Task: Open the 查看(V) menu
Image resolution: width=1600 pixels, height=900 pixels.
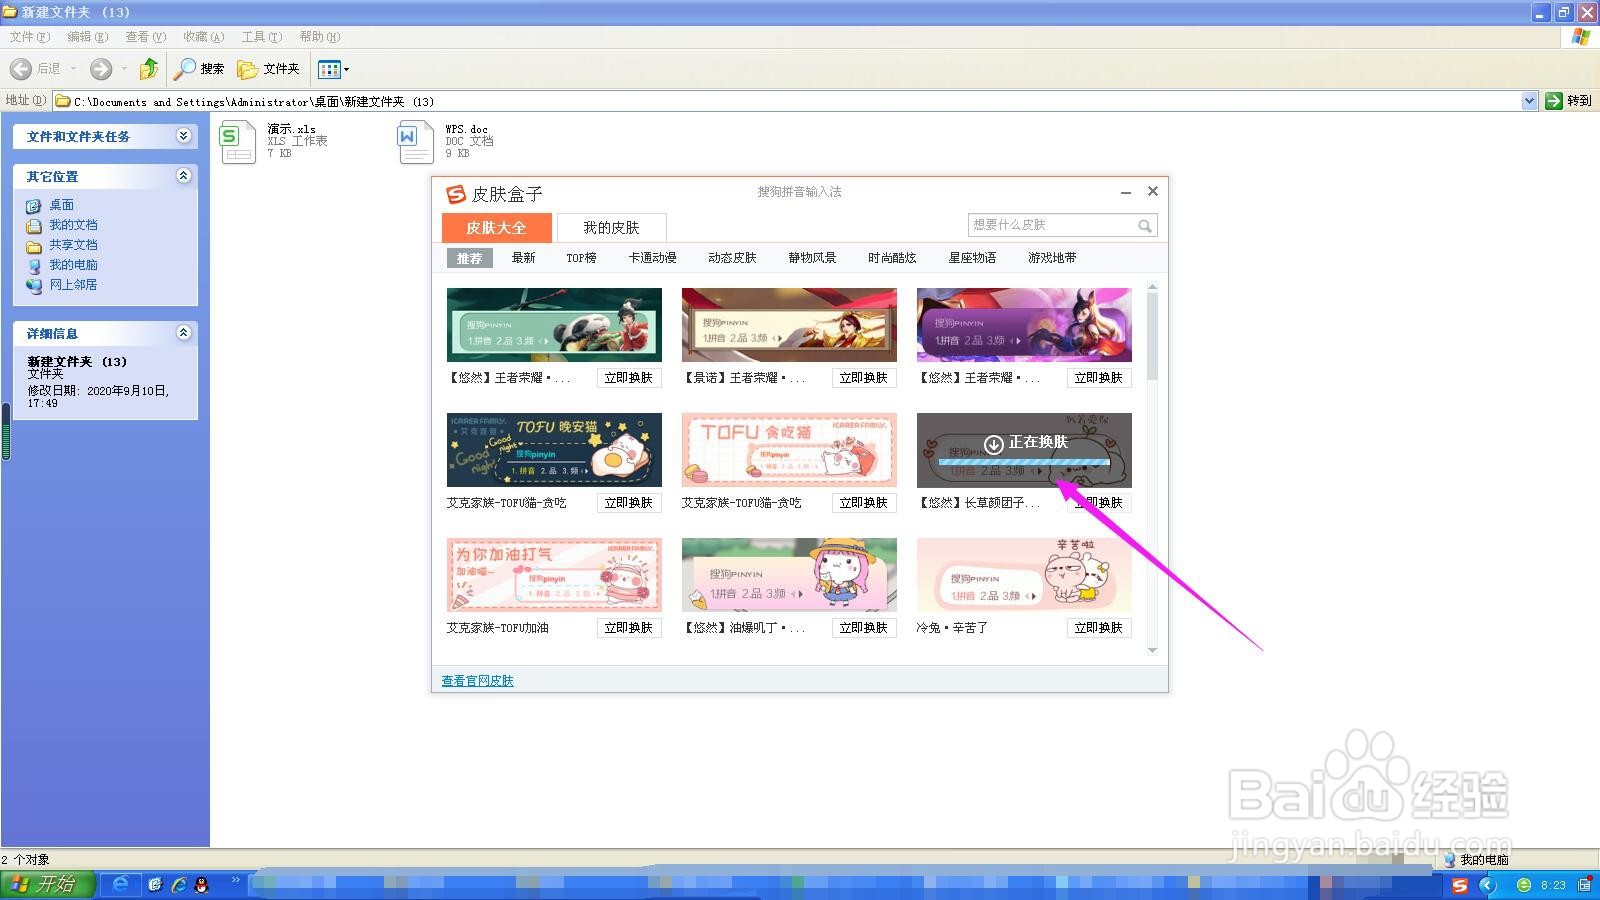Action: pyautogui.click(x=146, y=37)
